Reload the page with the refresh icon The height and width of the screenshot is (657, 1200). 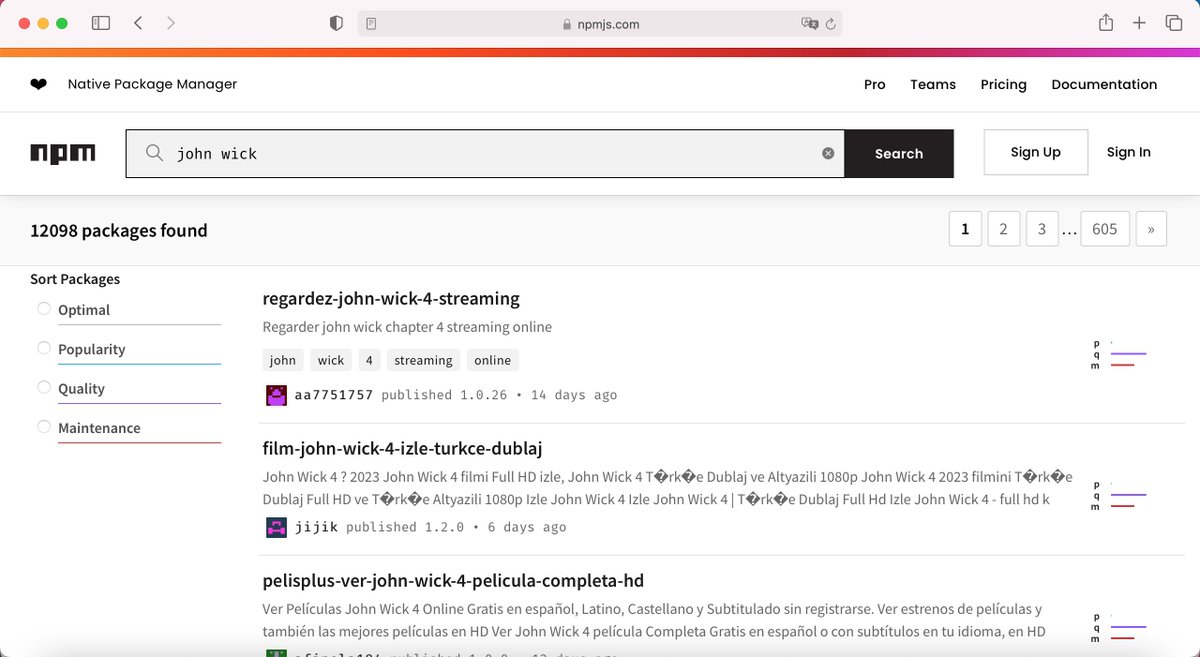[832, 24]
